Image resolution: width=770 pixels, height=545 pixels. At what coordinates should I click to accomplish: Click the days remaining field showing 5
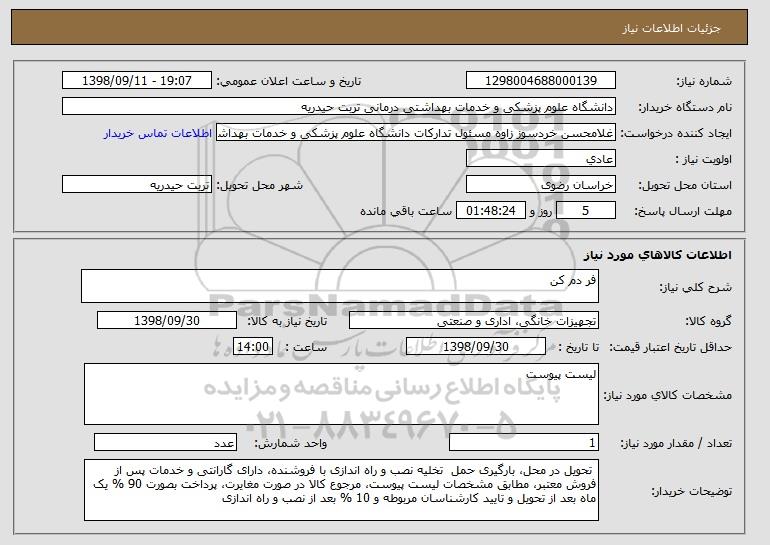pos(585,211)
